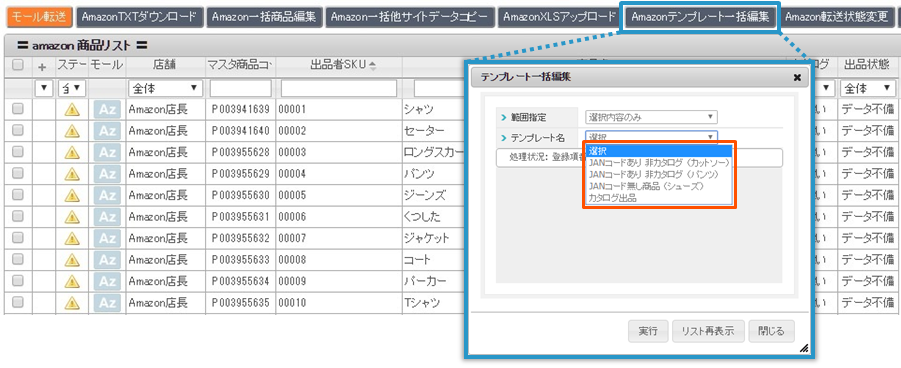Check the row checkbox for SKU 00004
This screenshot has height=368, width=901.
coord(18,173)
